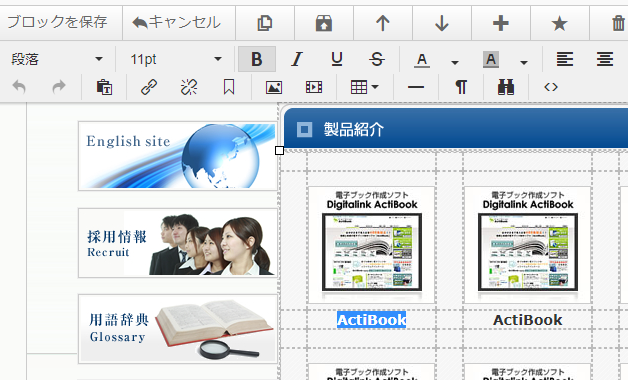The height and width of the screenshot is (380, 628).
Task: Toggle Strikethrough formatting
Action: 377,59
